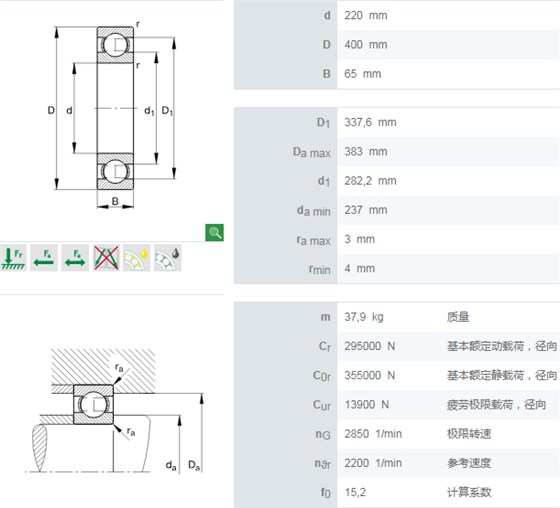560x508 pixels.
Task: Click the 参考速度 description text
Action: coord(469,463)
